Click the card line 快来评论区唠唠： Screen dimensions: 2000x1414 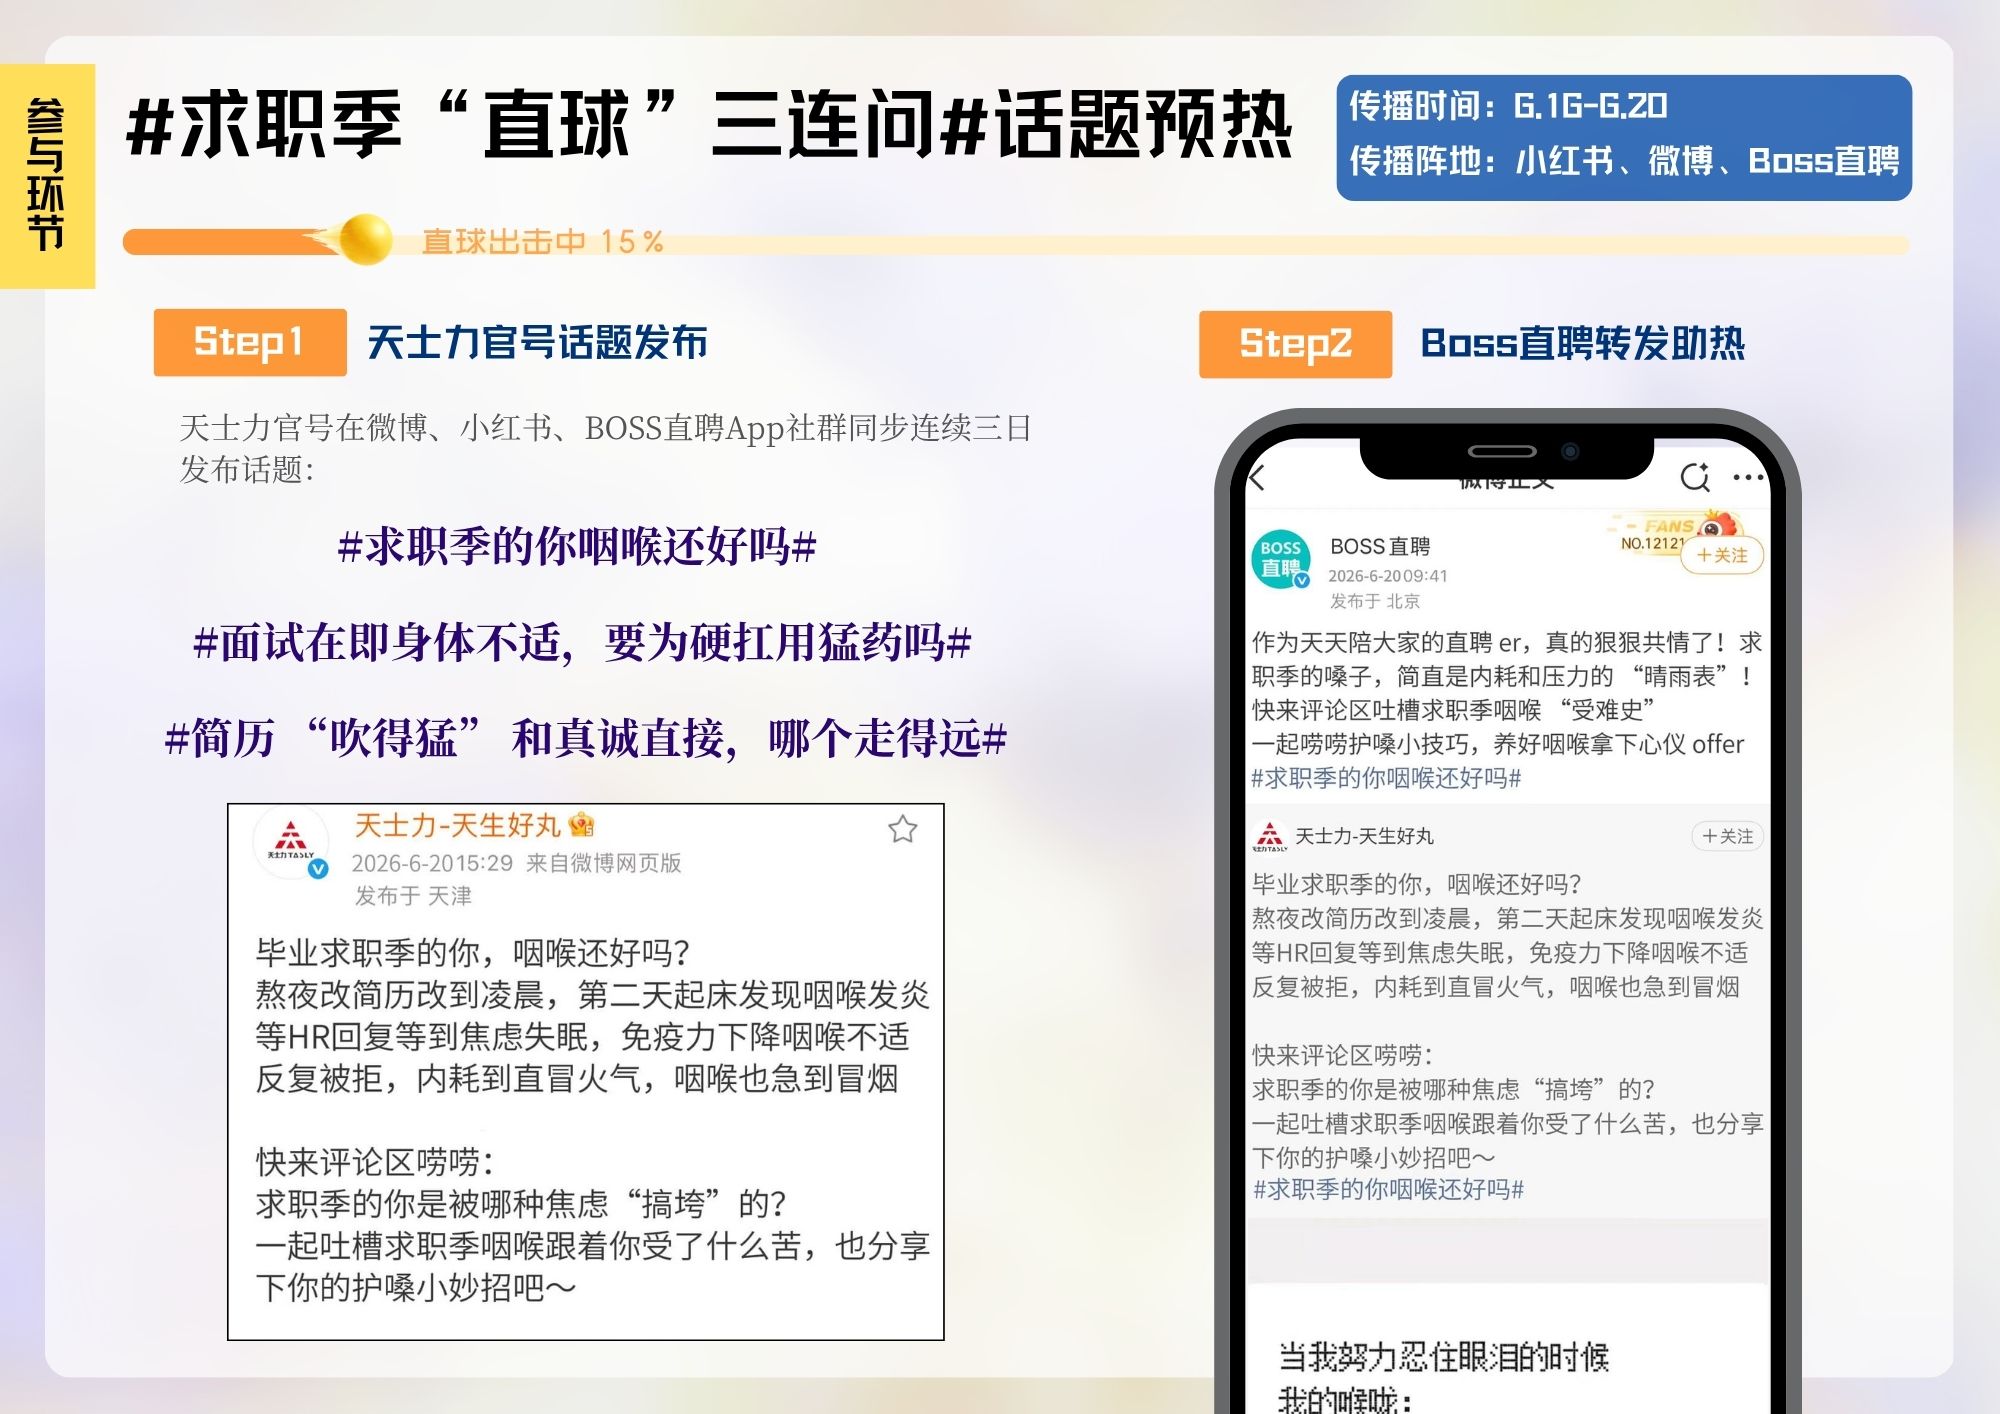pos(375,1162)
